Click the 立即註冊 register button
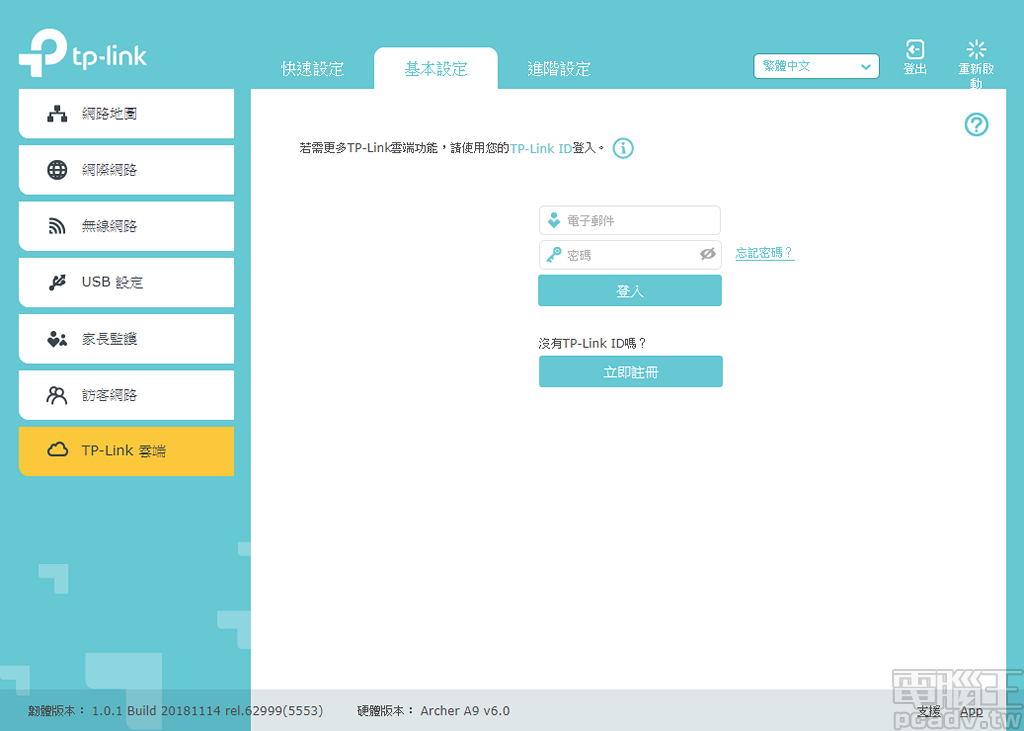1024x731 pixels. (630, 371)
